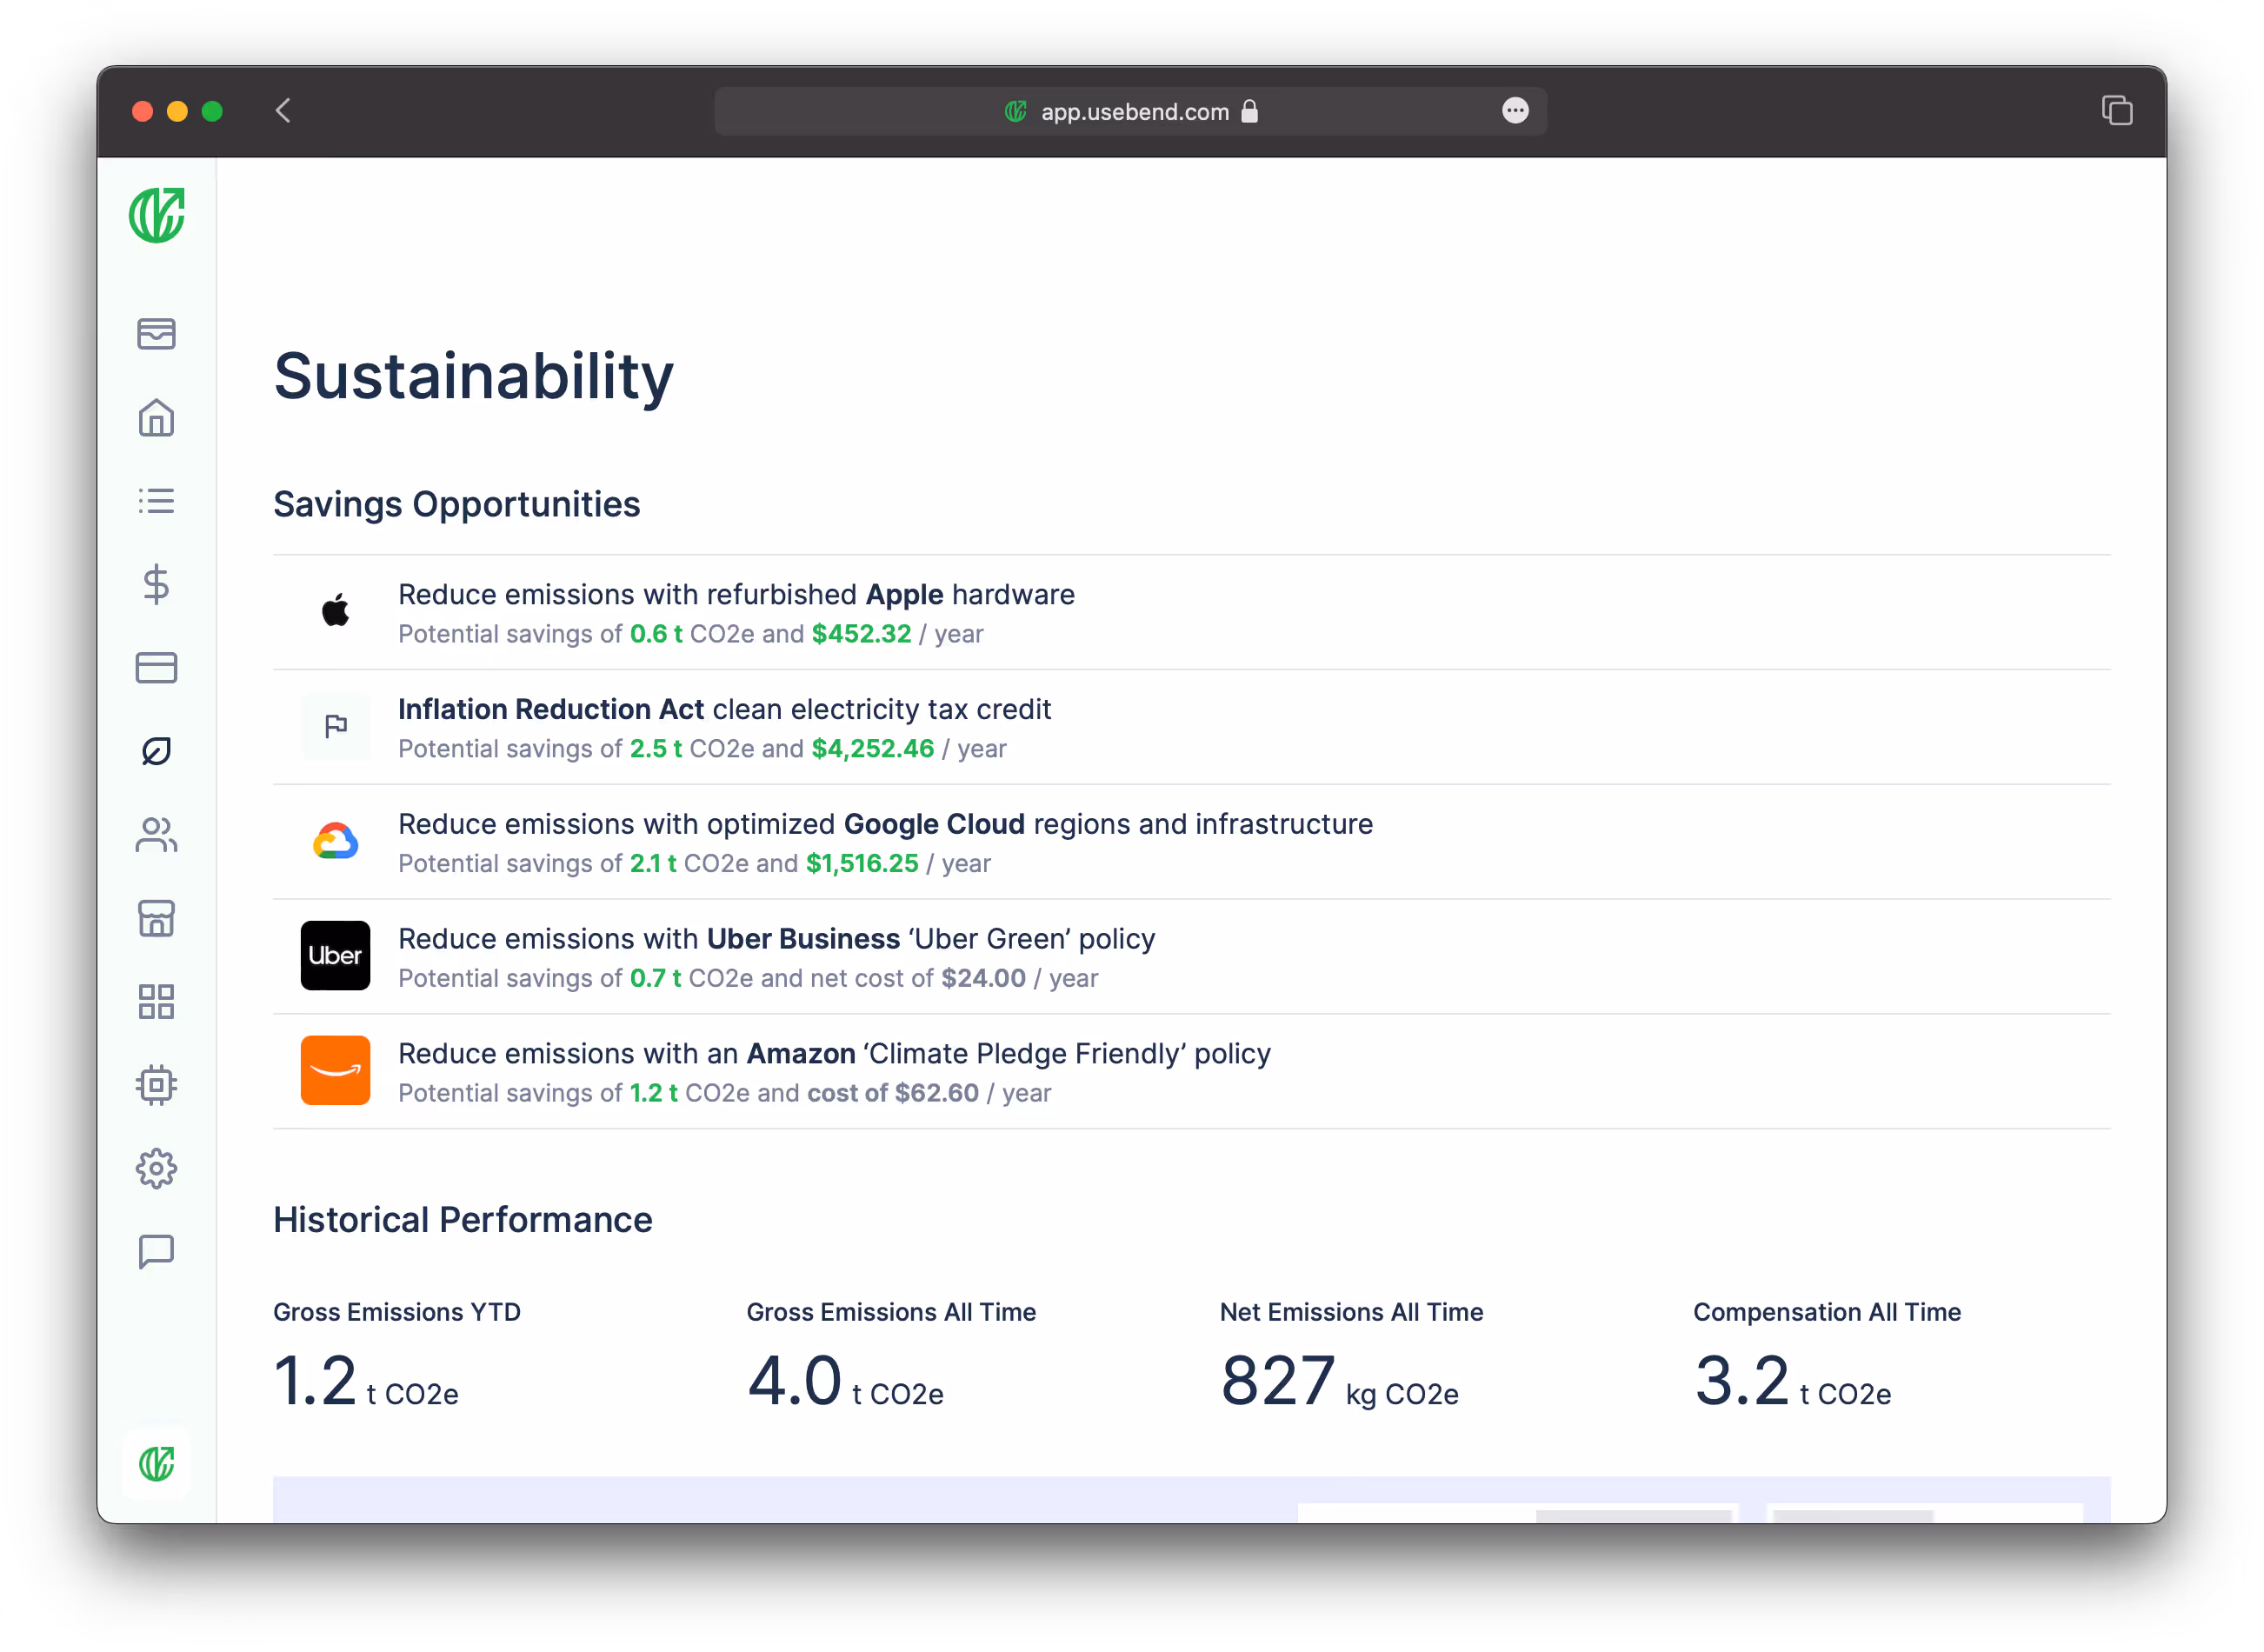Click the Sustainability page heading
Image resolution: width=2264 pixels, height=1652 pixels.
point(473,377)
